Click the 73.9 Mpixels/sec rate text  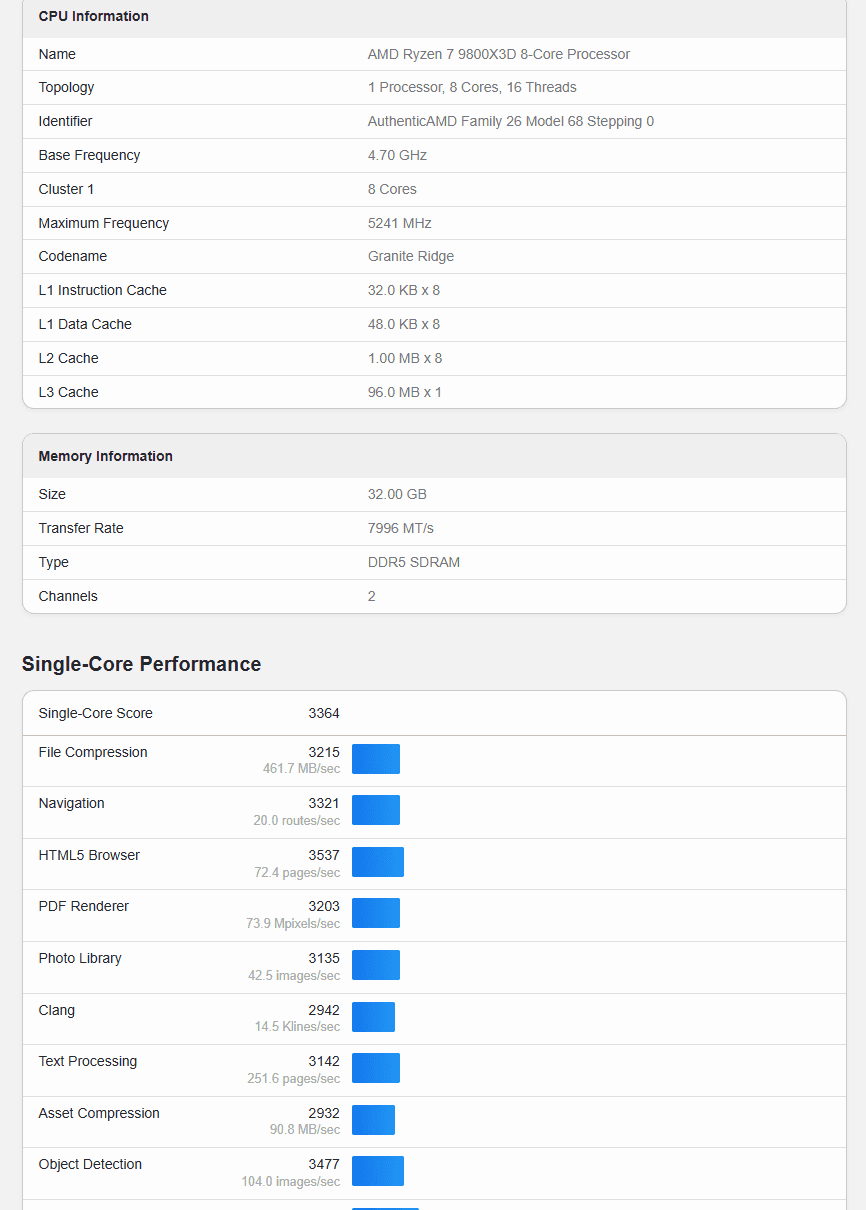click(x=293, y=923)
